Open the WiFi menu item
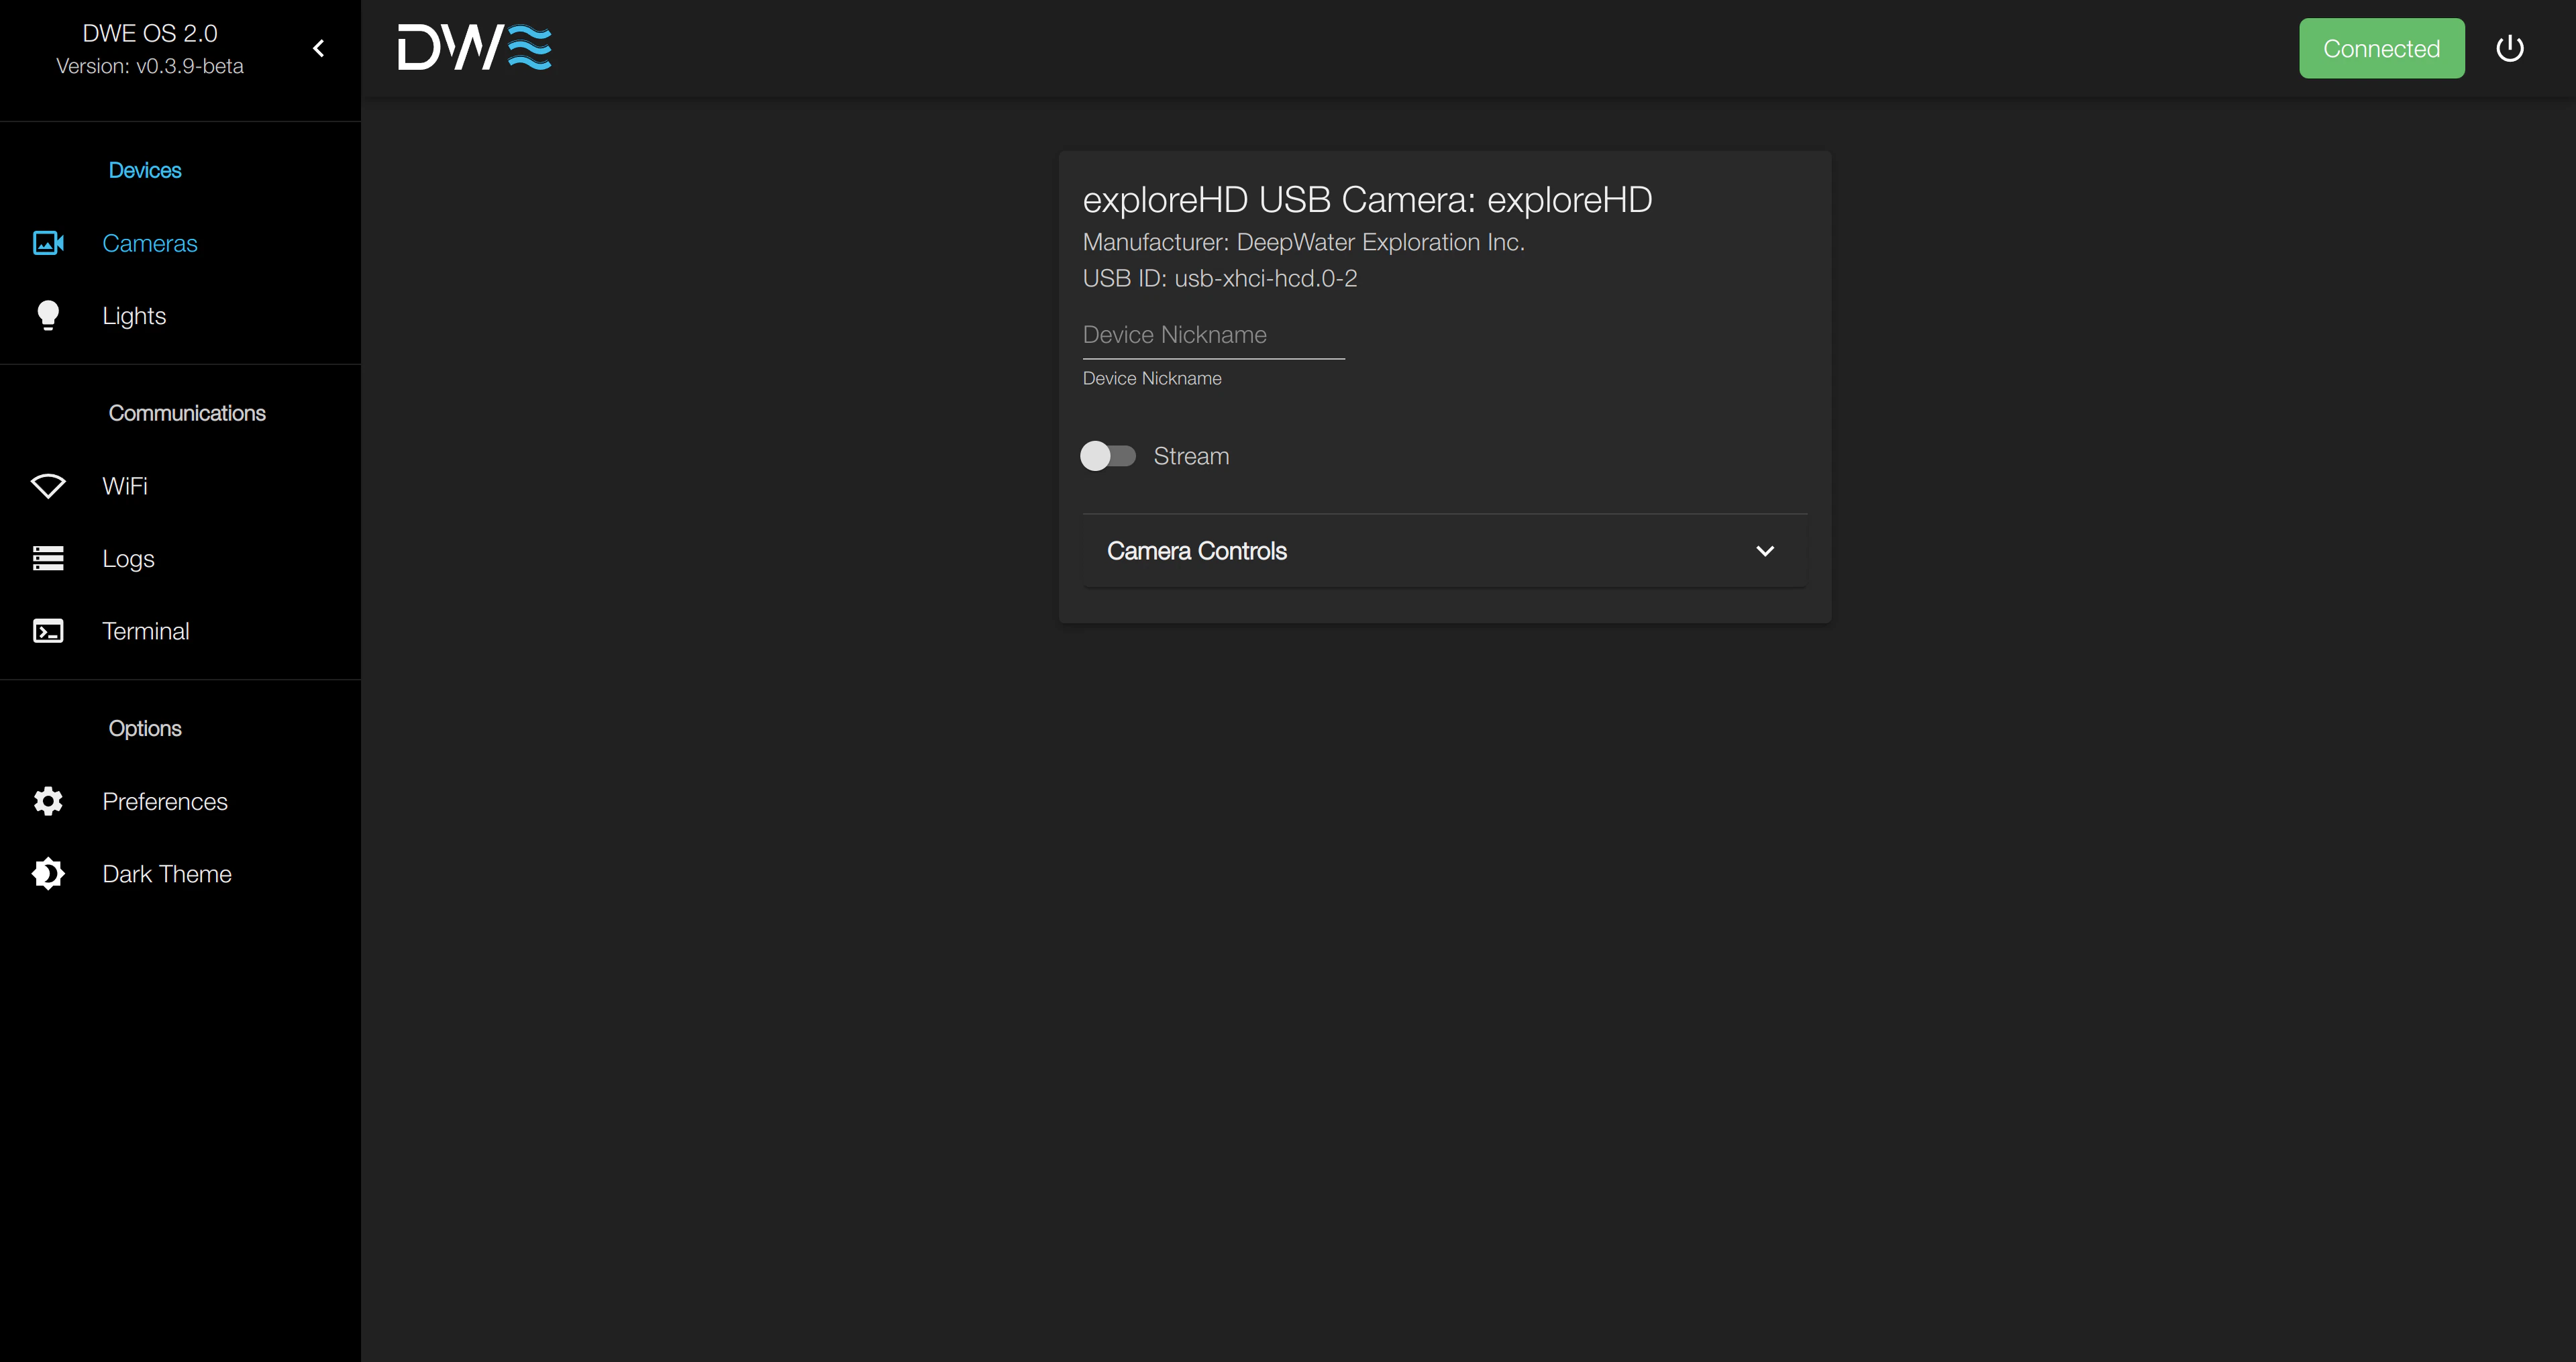The height and width of the screenshot is (1362, 2576). 125,486
